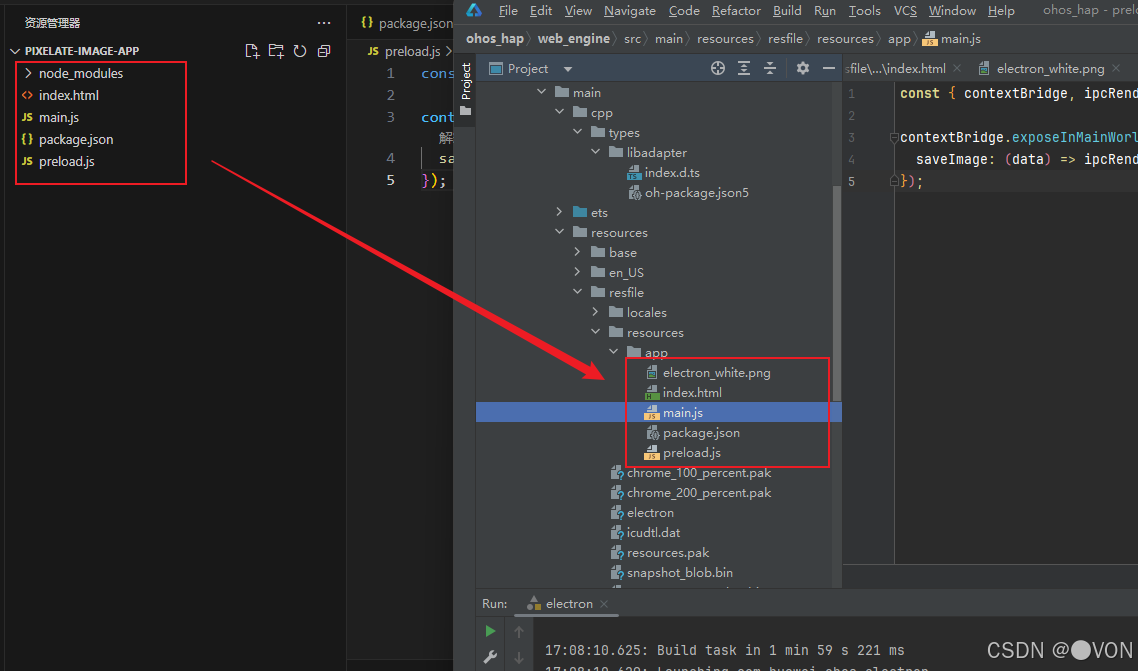Viewport: 1138px width, 671px height.
Task: Toggle Project tool window side tab
Action: 466,89
